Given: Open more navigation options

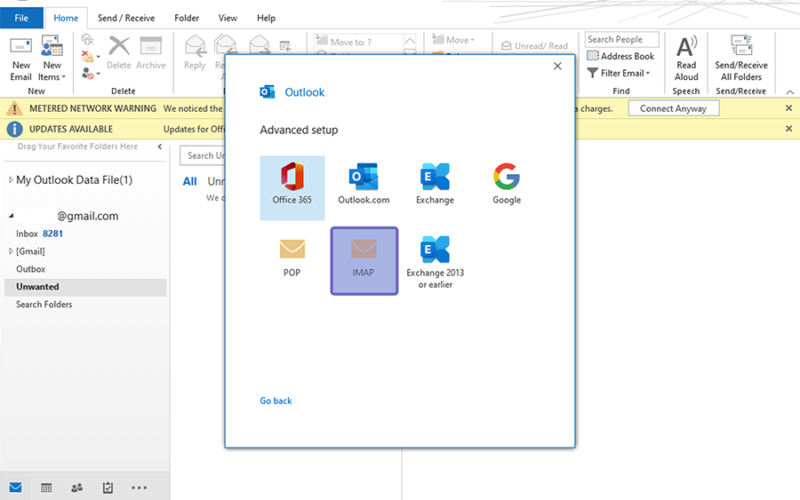Looking at the screenshot, I should pos(139,488).
